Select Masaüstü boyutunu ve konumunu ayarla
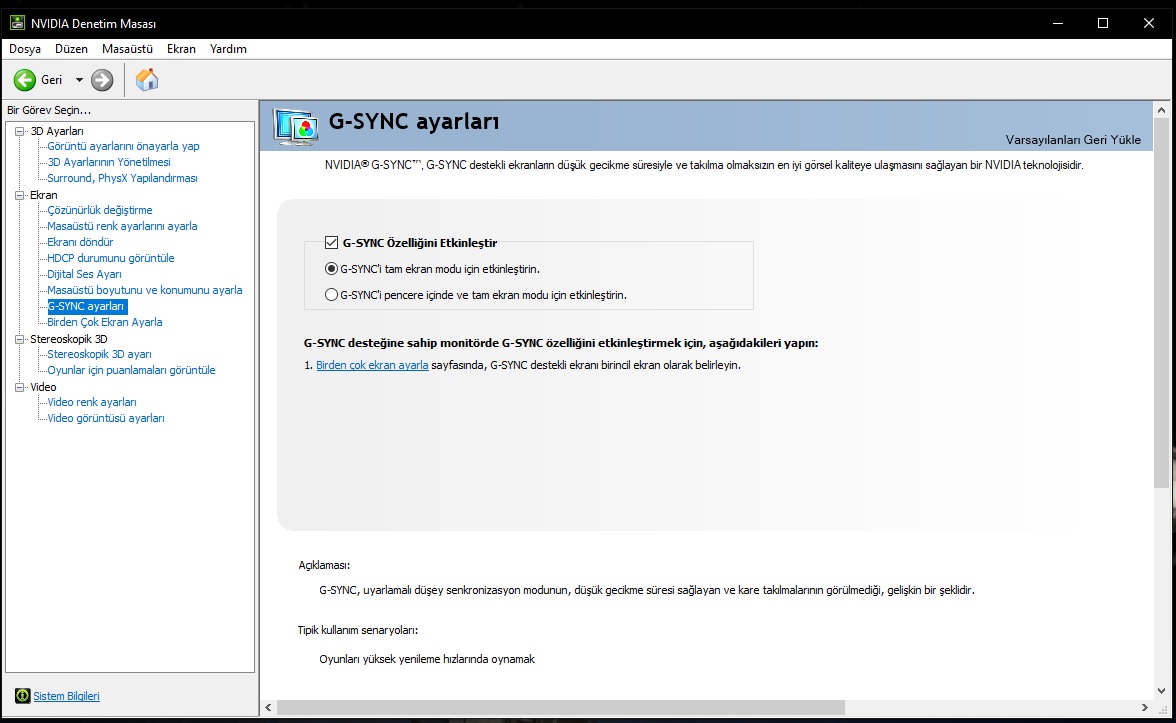 coord(145,290)
